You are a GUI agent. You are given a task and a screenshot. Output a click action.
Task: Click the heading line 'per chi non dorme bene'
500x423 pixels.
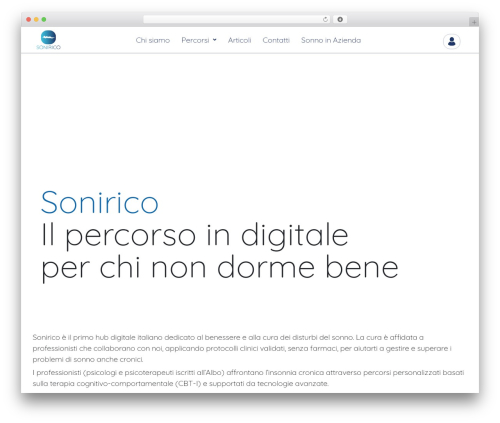click(220, 268)
